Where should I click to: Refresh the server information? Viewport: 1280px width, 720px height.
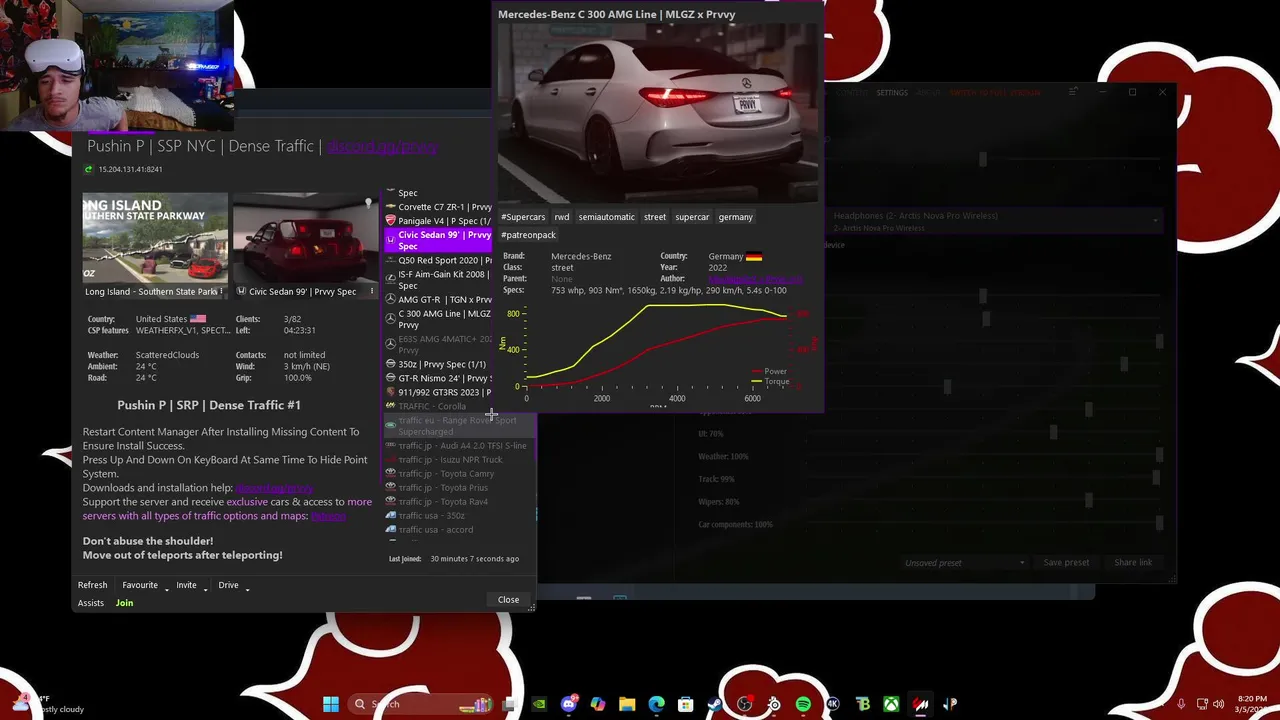92,585
